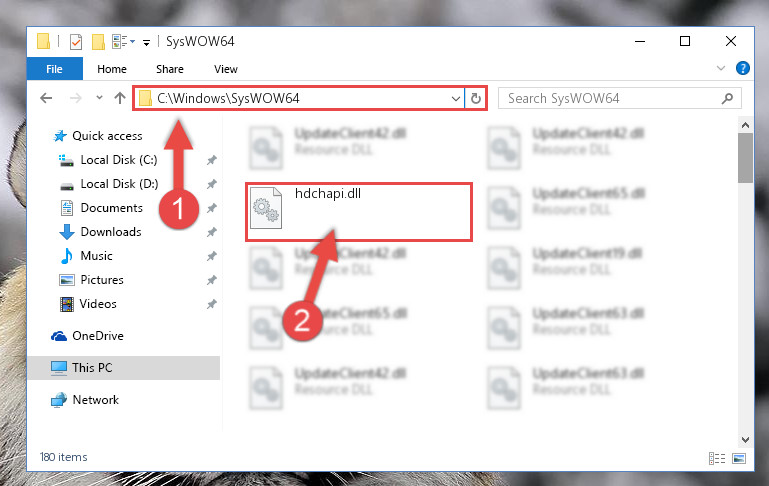Viewport: 769px width, 486px height.
Task: Switch to large thumbnails view icon
Action: 739,459
